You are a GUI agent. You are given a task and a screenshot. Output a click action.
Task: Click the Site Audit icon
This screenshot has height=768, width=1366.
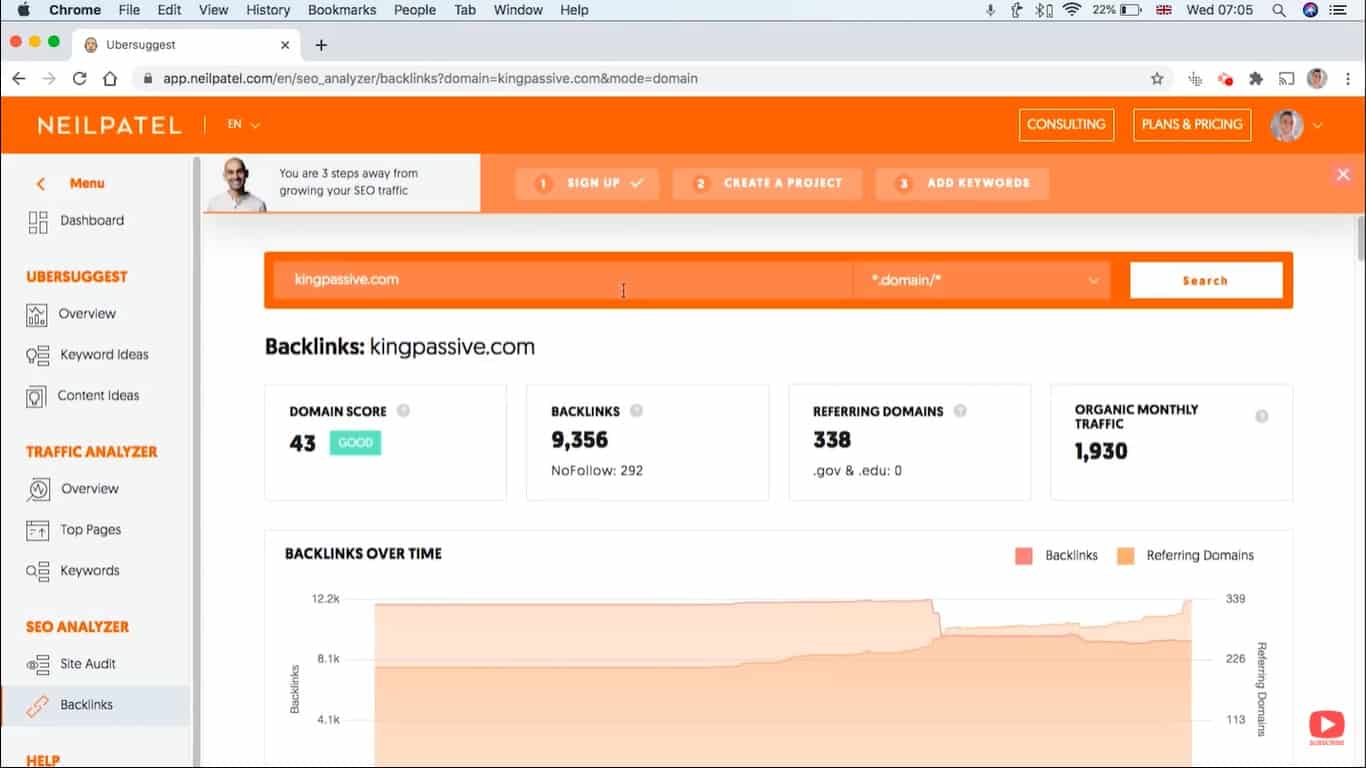pyautogui.click(x=37, y=664)
